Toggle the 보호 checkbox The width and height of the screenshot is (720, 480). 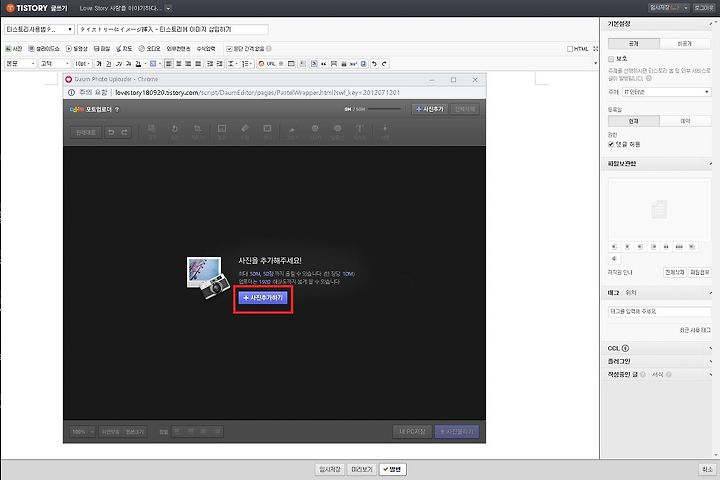(x=611, y=59)
